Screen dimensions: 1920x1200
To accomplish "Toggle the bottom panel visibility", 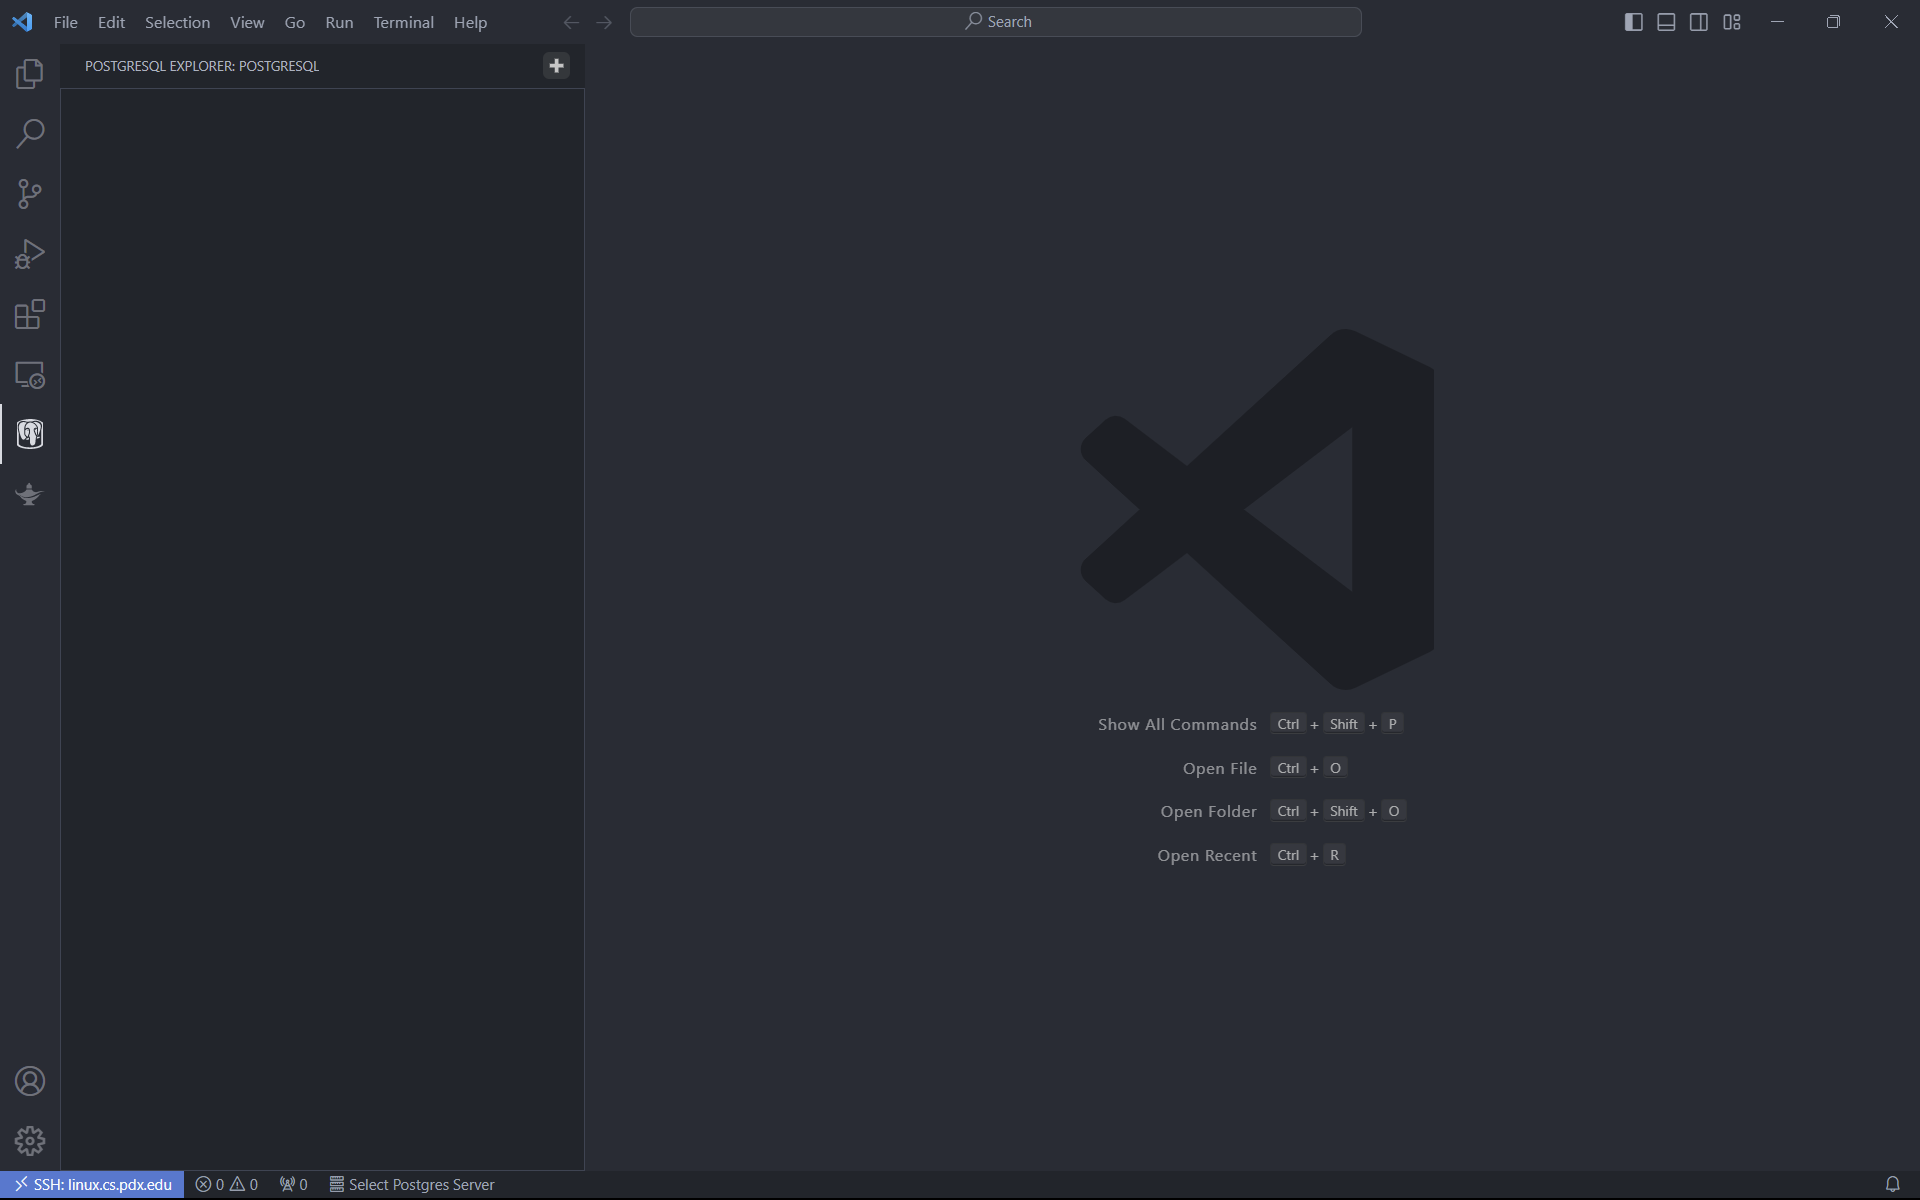I will 1666,22.
